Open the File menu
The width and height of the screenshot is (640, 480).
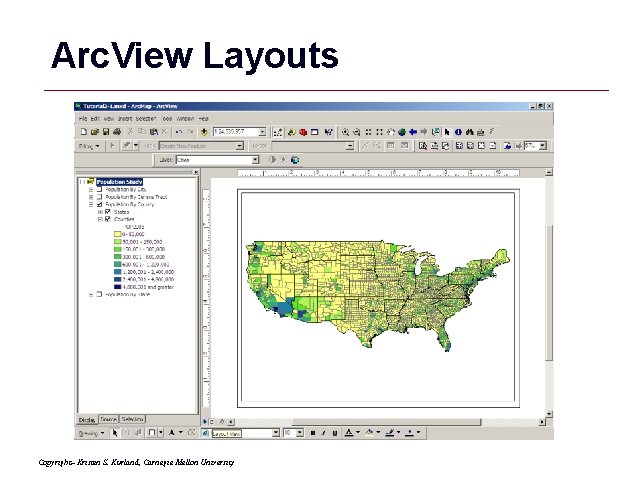pos(83,118)
